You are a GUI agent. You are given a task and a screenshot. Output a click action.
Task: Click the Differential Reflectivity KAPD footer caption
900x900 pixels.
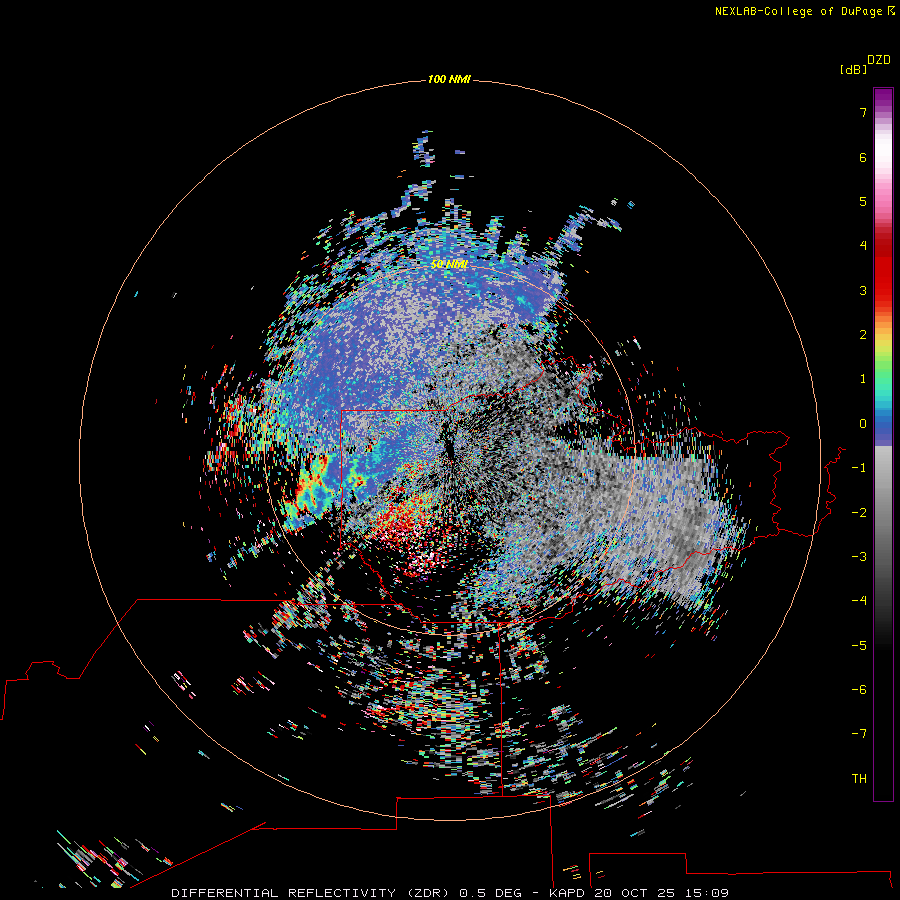(x=450, y=893)
